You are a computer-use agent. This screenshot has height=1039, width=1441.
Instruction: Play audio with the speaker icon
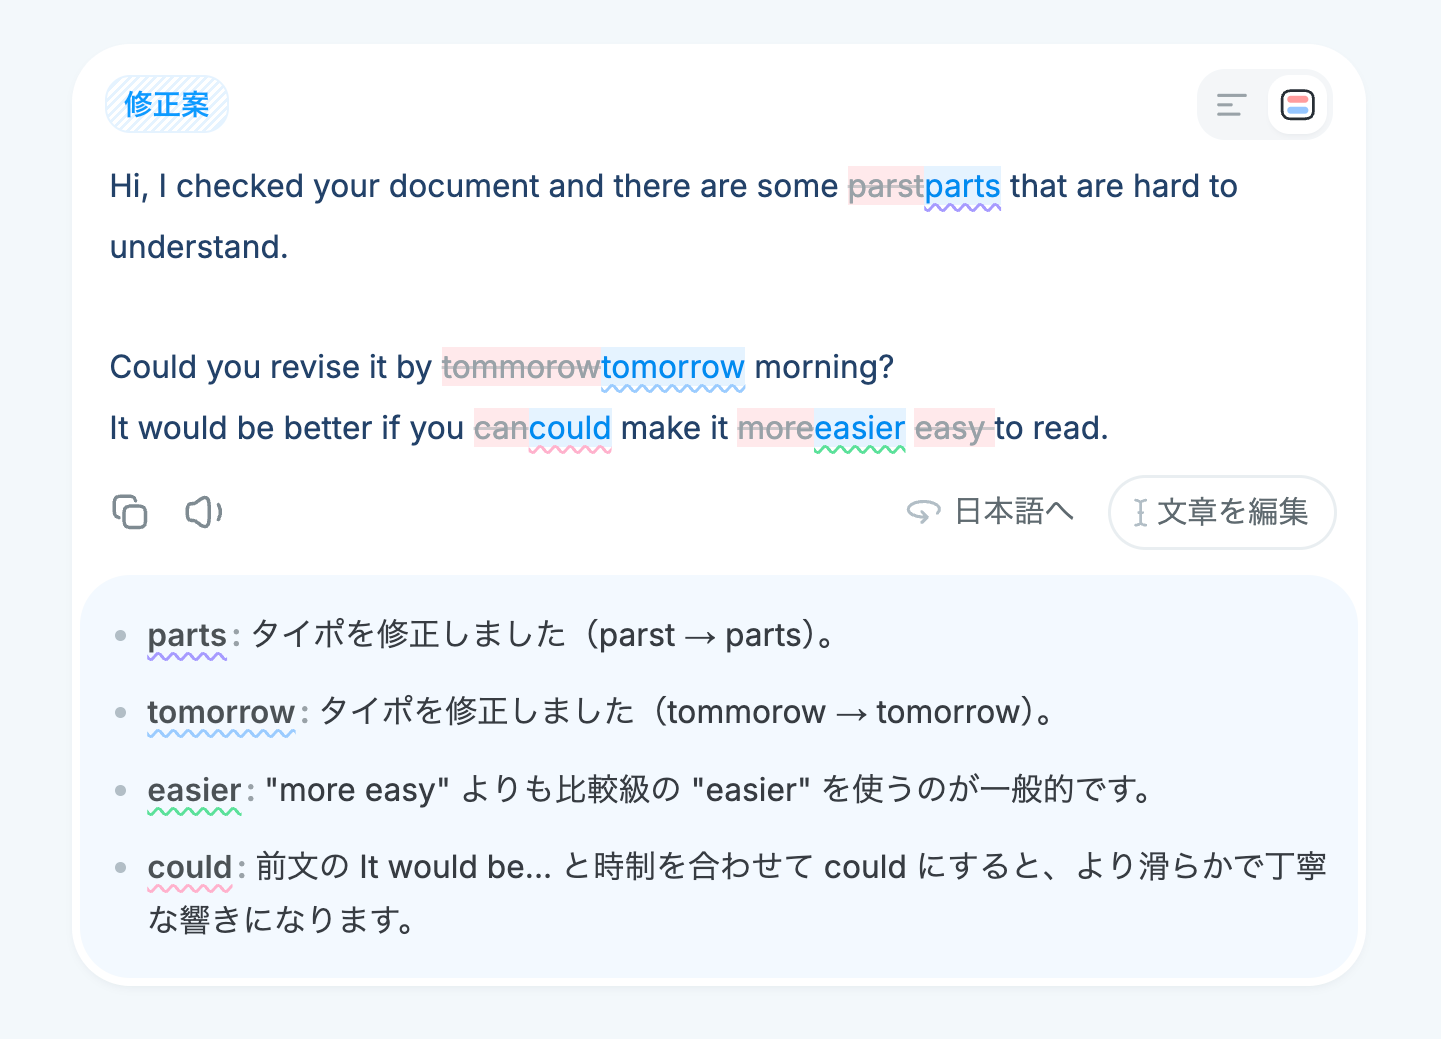[204, 512]
